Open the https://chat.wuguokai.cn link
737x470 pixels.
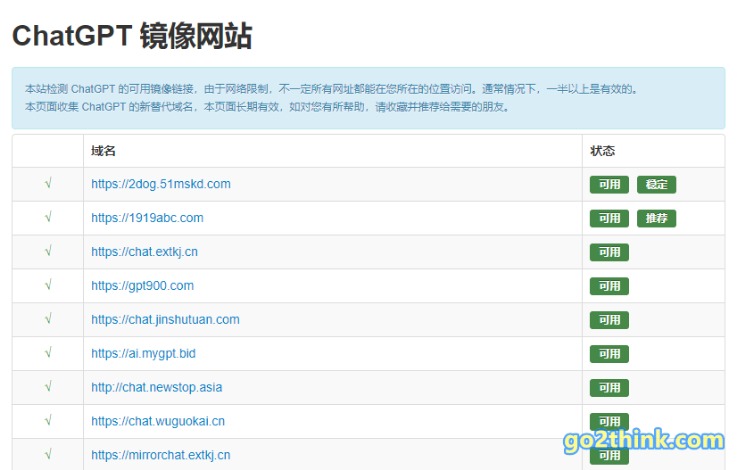point(158,421)
